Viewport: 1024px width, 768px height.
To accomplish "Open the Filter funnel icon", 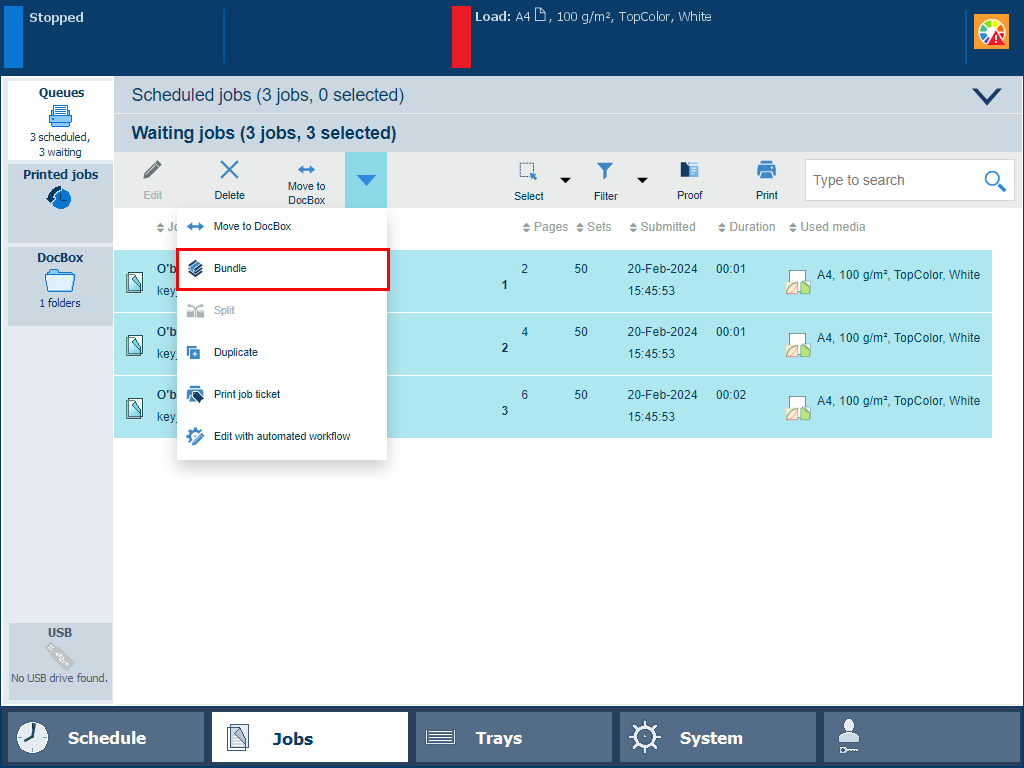I will 605,171.
